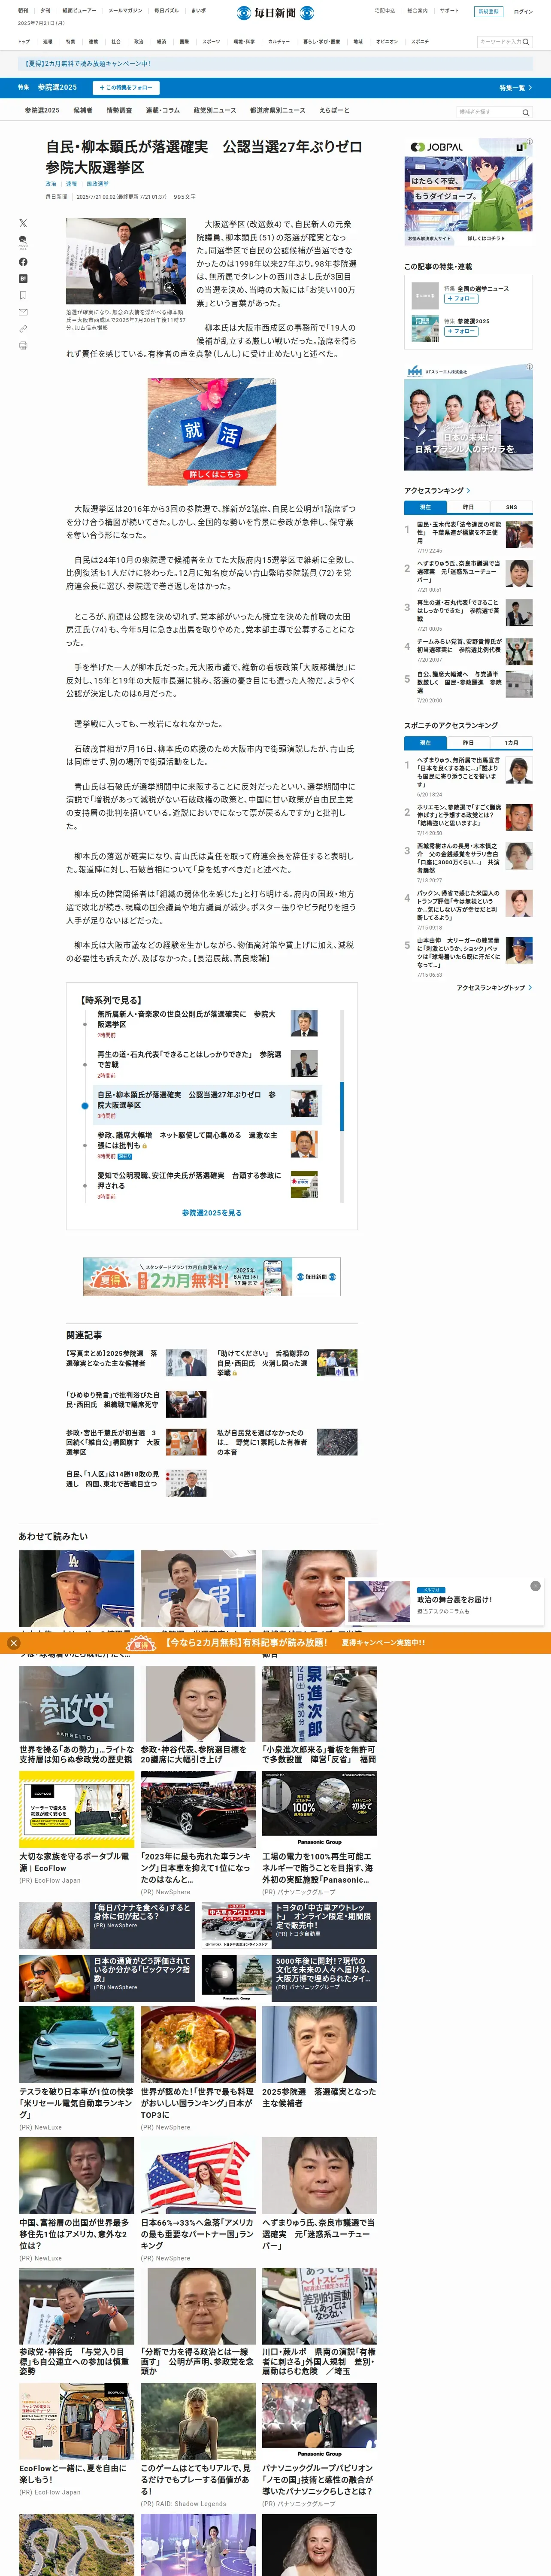Open 参院選2025を見る link
The width and height of the screenshot is (551, 2576).
click(x=212, y=1213)
